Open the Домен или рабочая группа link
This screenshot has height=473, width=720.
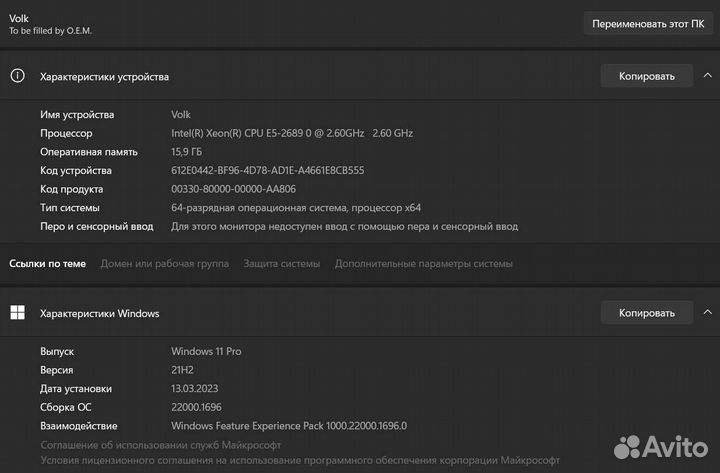click(x=164, y=264)
